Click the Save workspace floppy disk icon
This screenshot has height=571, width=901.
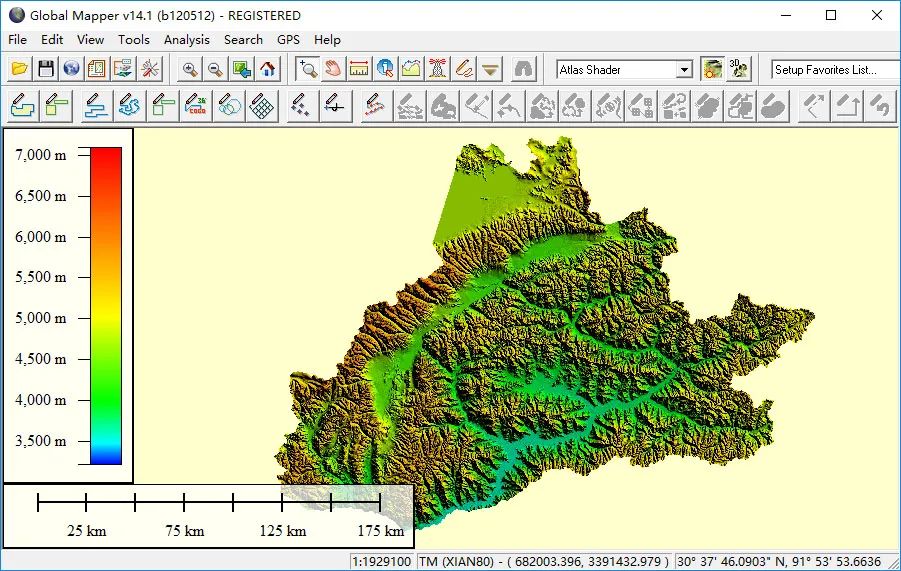point(46,70)
